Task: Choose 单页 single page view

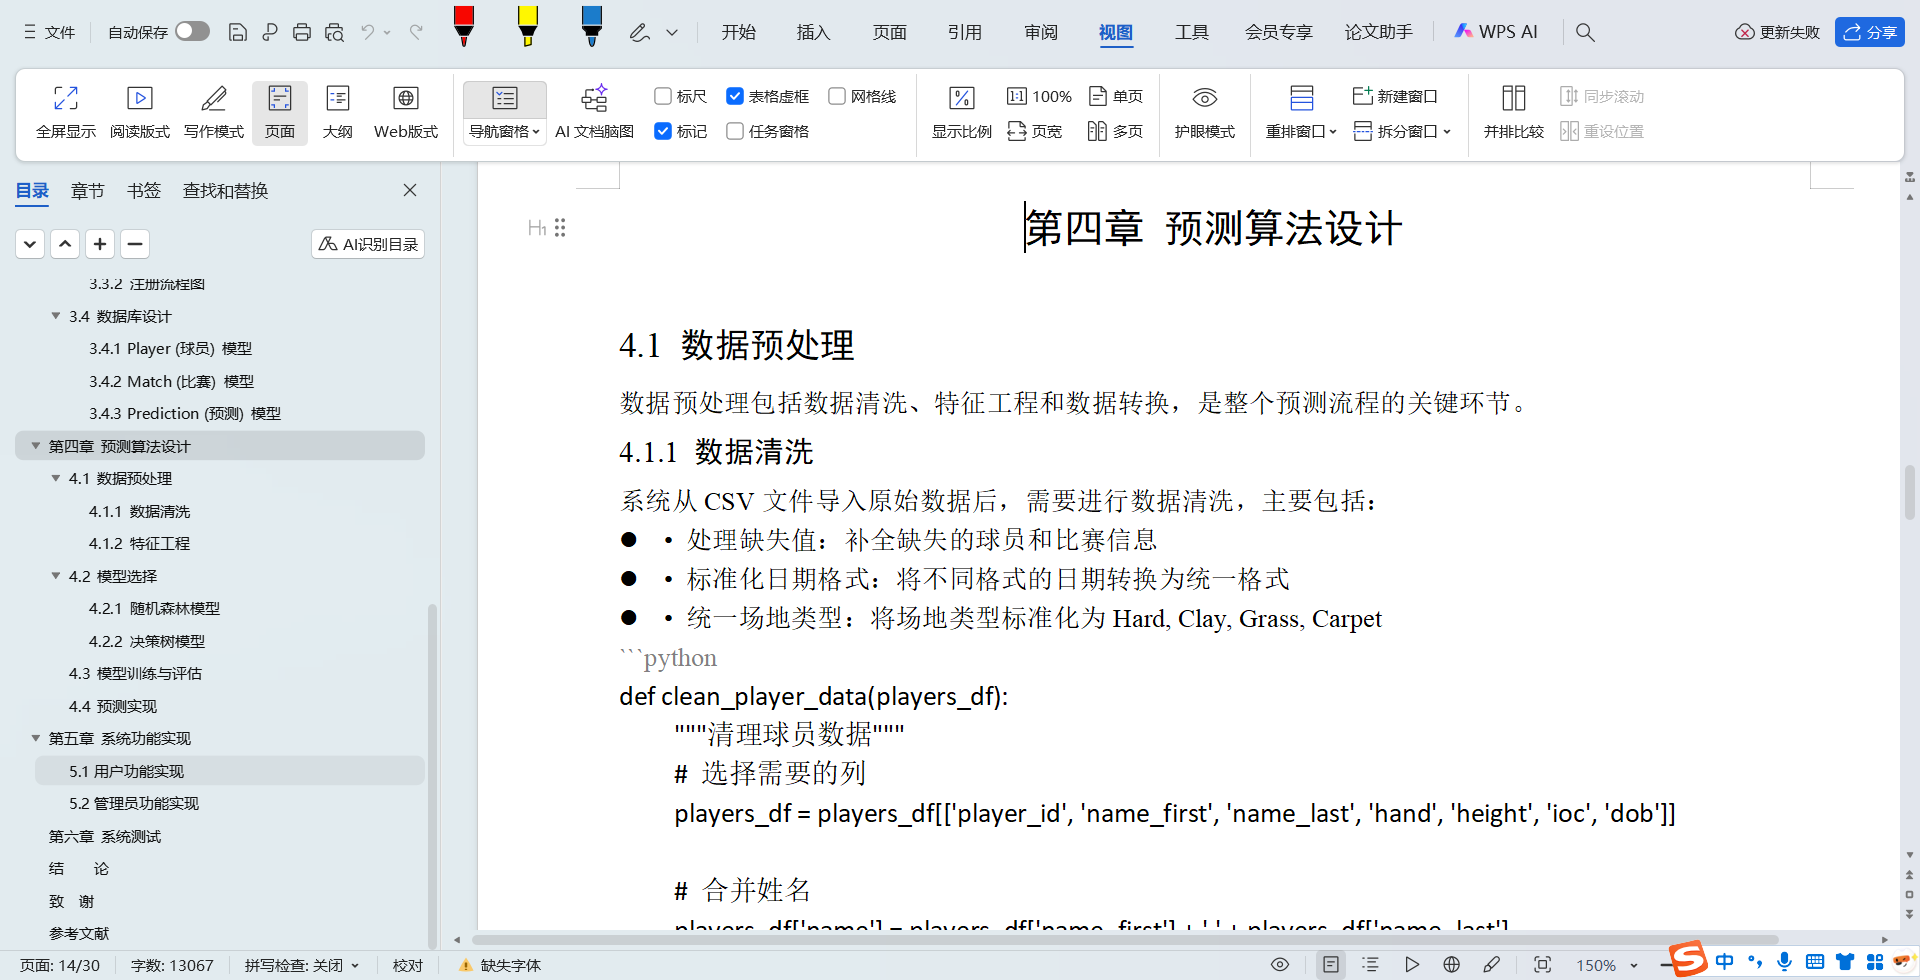Action: click(1116, 96)
